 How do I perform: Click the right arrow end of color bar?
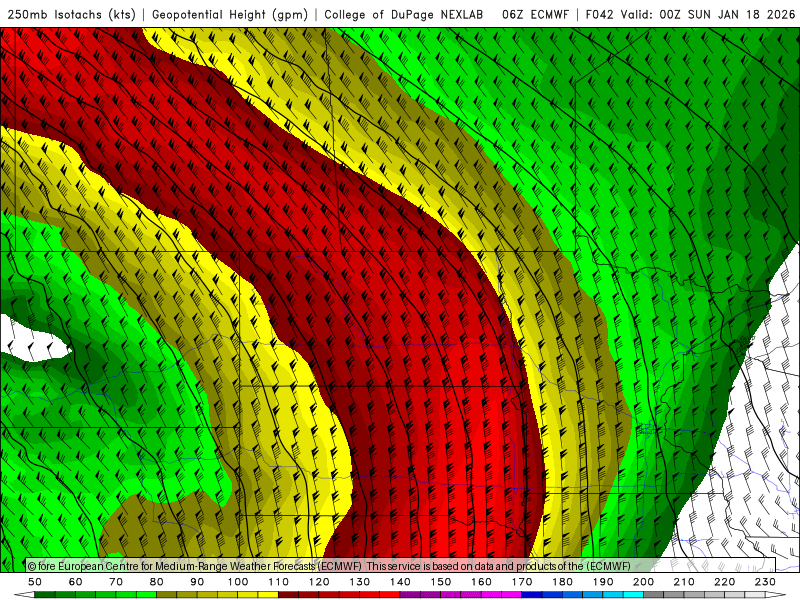coord(776,595)
